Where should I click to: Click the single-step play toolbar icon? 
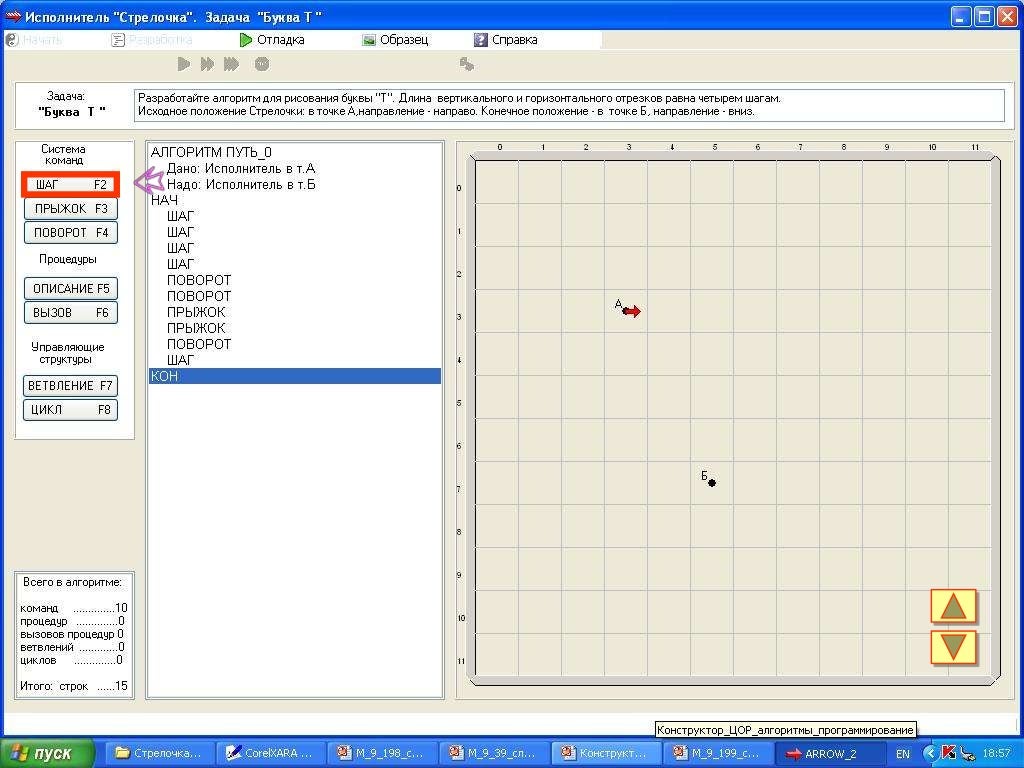pyautogui.click(x=184, y=64)
